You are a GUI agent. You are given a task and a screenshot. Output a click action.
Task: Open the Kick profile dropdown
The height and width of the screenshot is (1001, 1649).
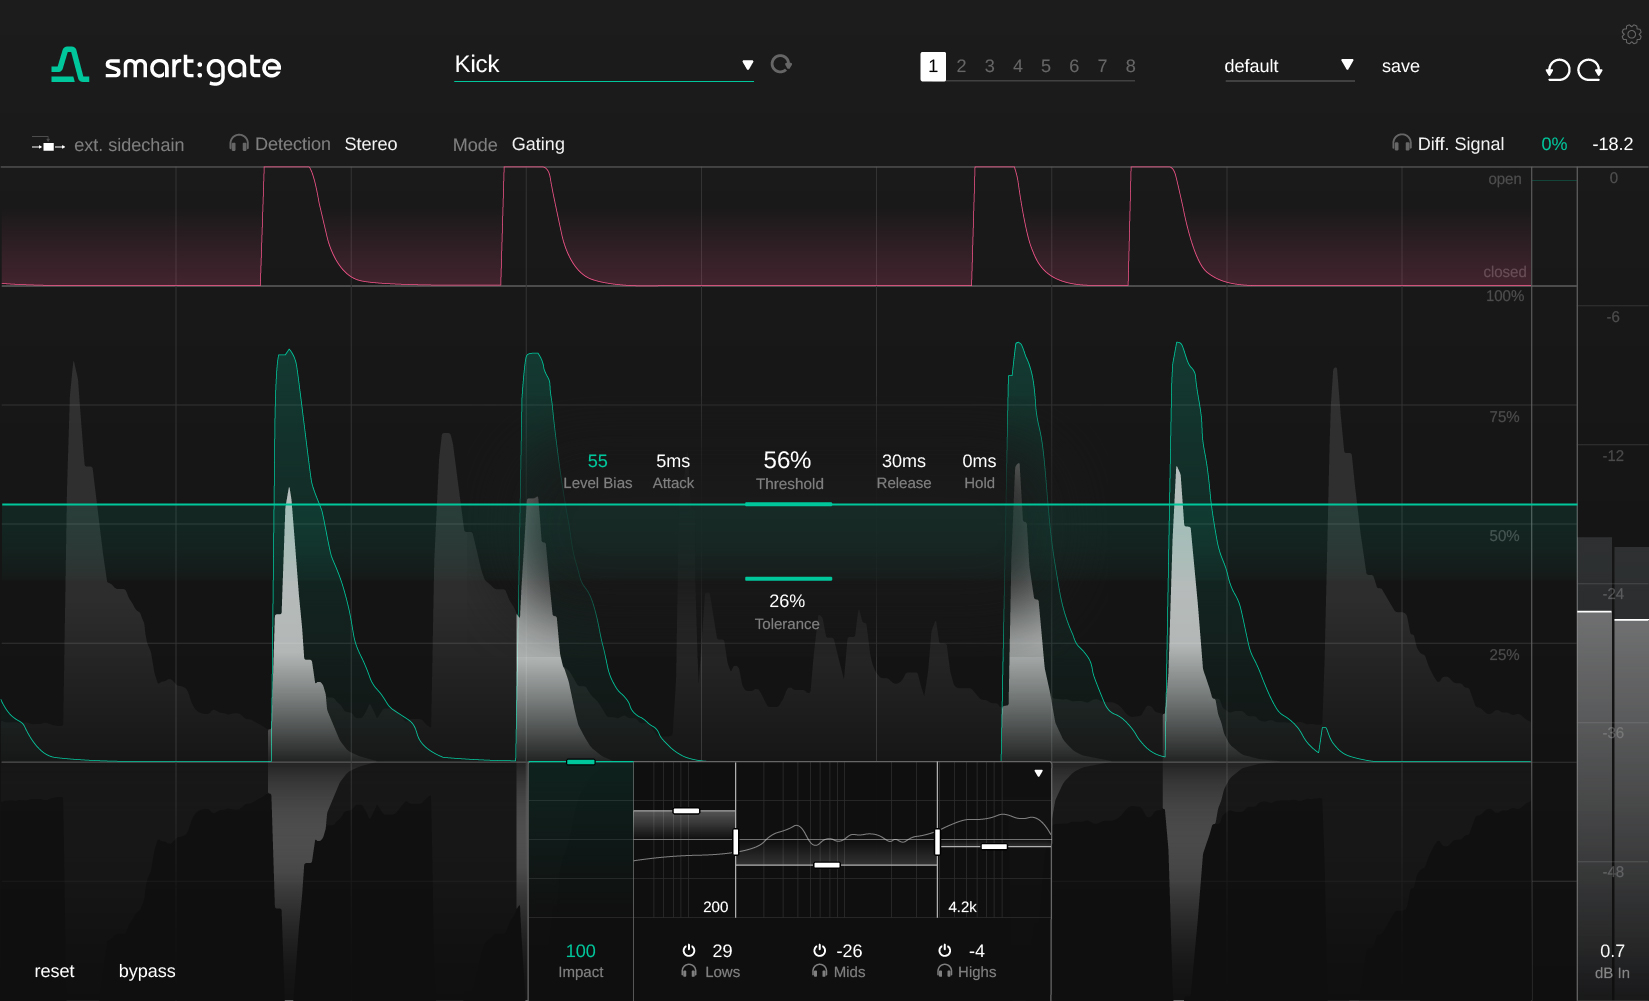[747, 64]
